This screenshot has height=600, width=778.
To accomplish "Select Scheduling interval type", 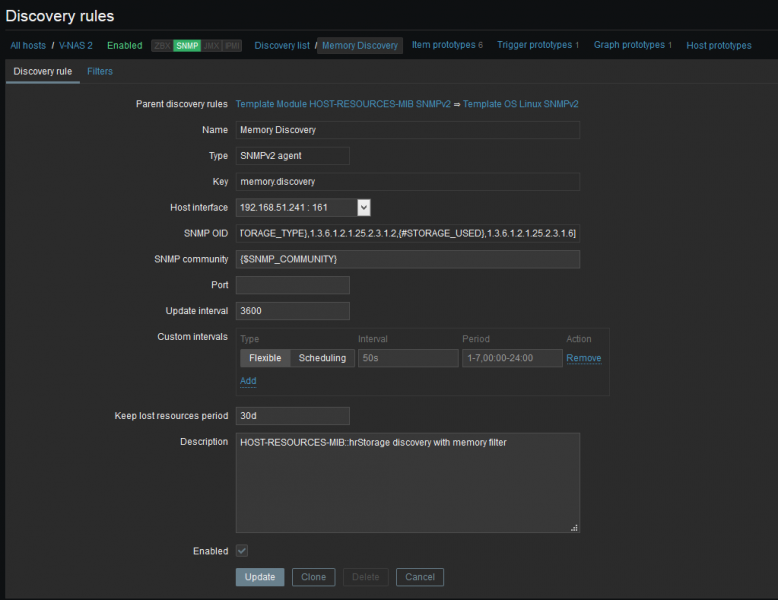I will 322,358.
